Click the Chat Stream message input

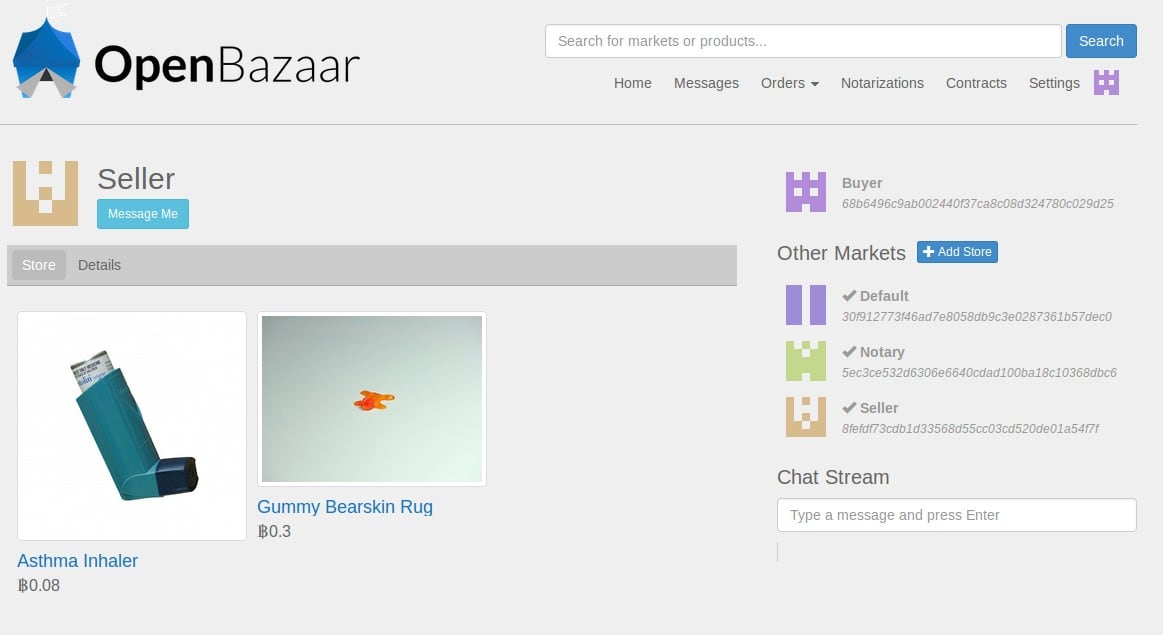956,515
